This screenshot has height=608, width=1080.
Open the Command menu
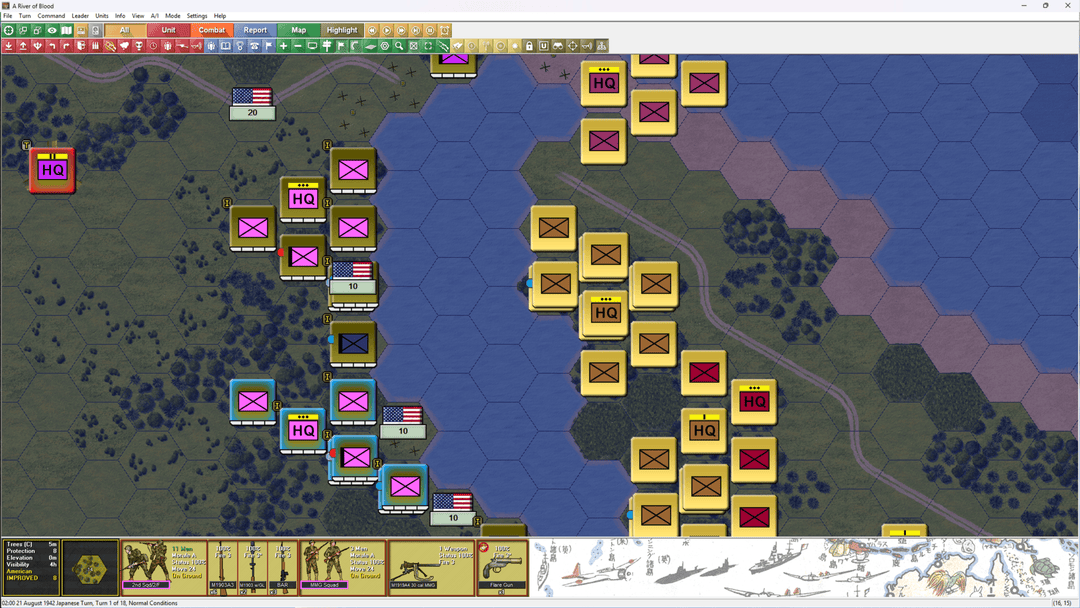[51, 16]
